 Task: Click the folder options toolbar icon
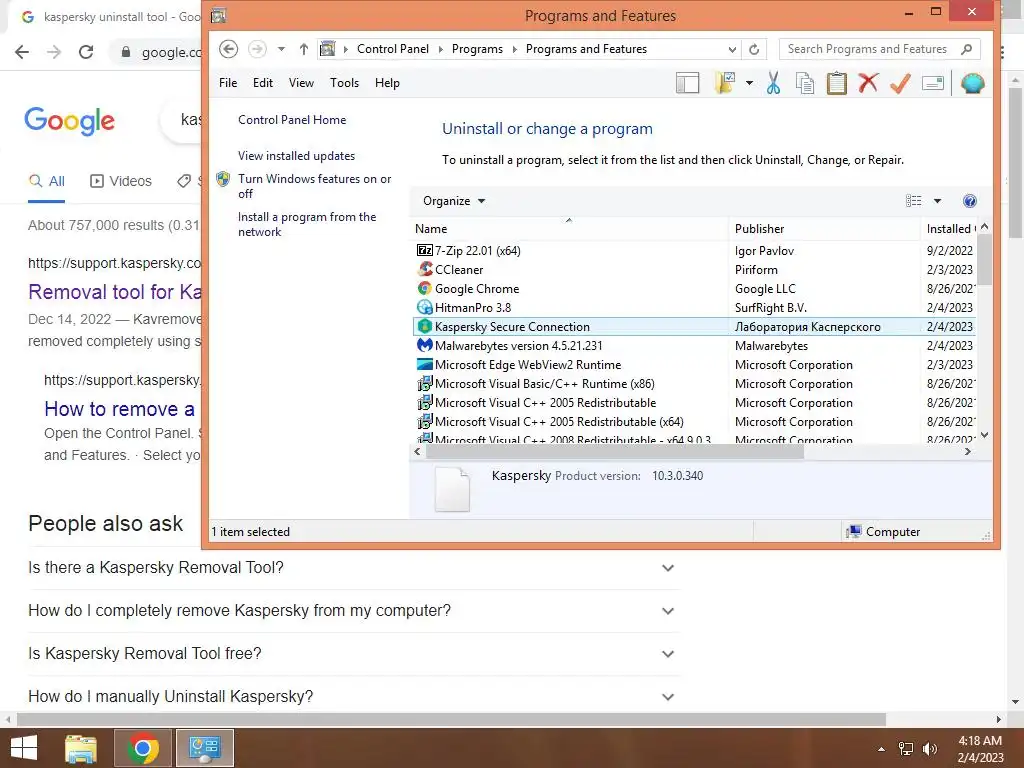point(725,83)
